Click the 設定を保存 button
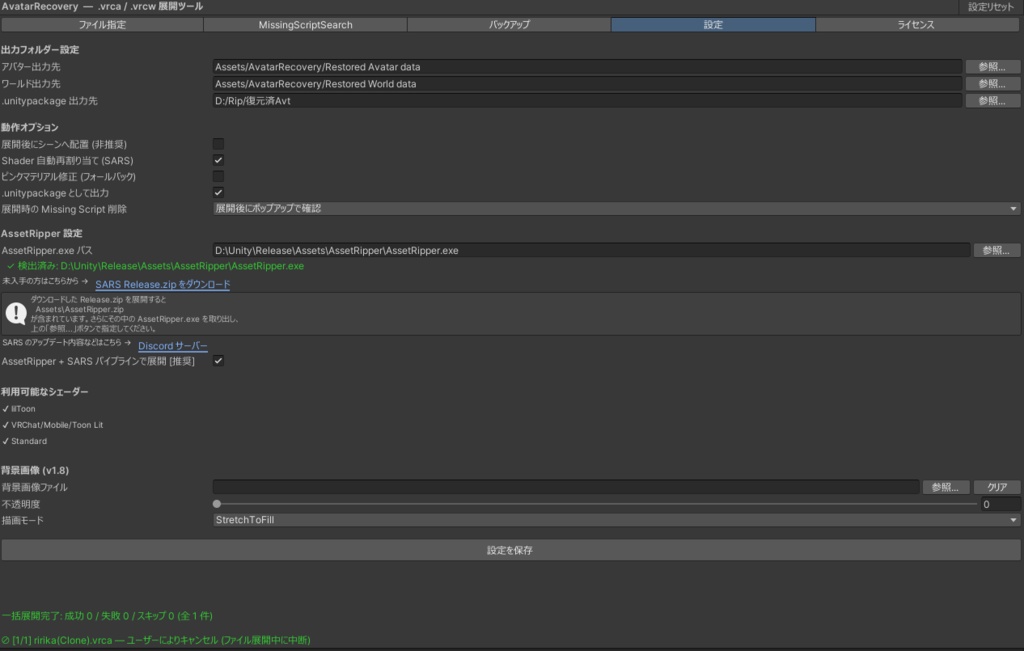This screenshot has width=1024, height=651. (510, 550)
